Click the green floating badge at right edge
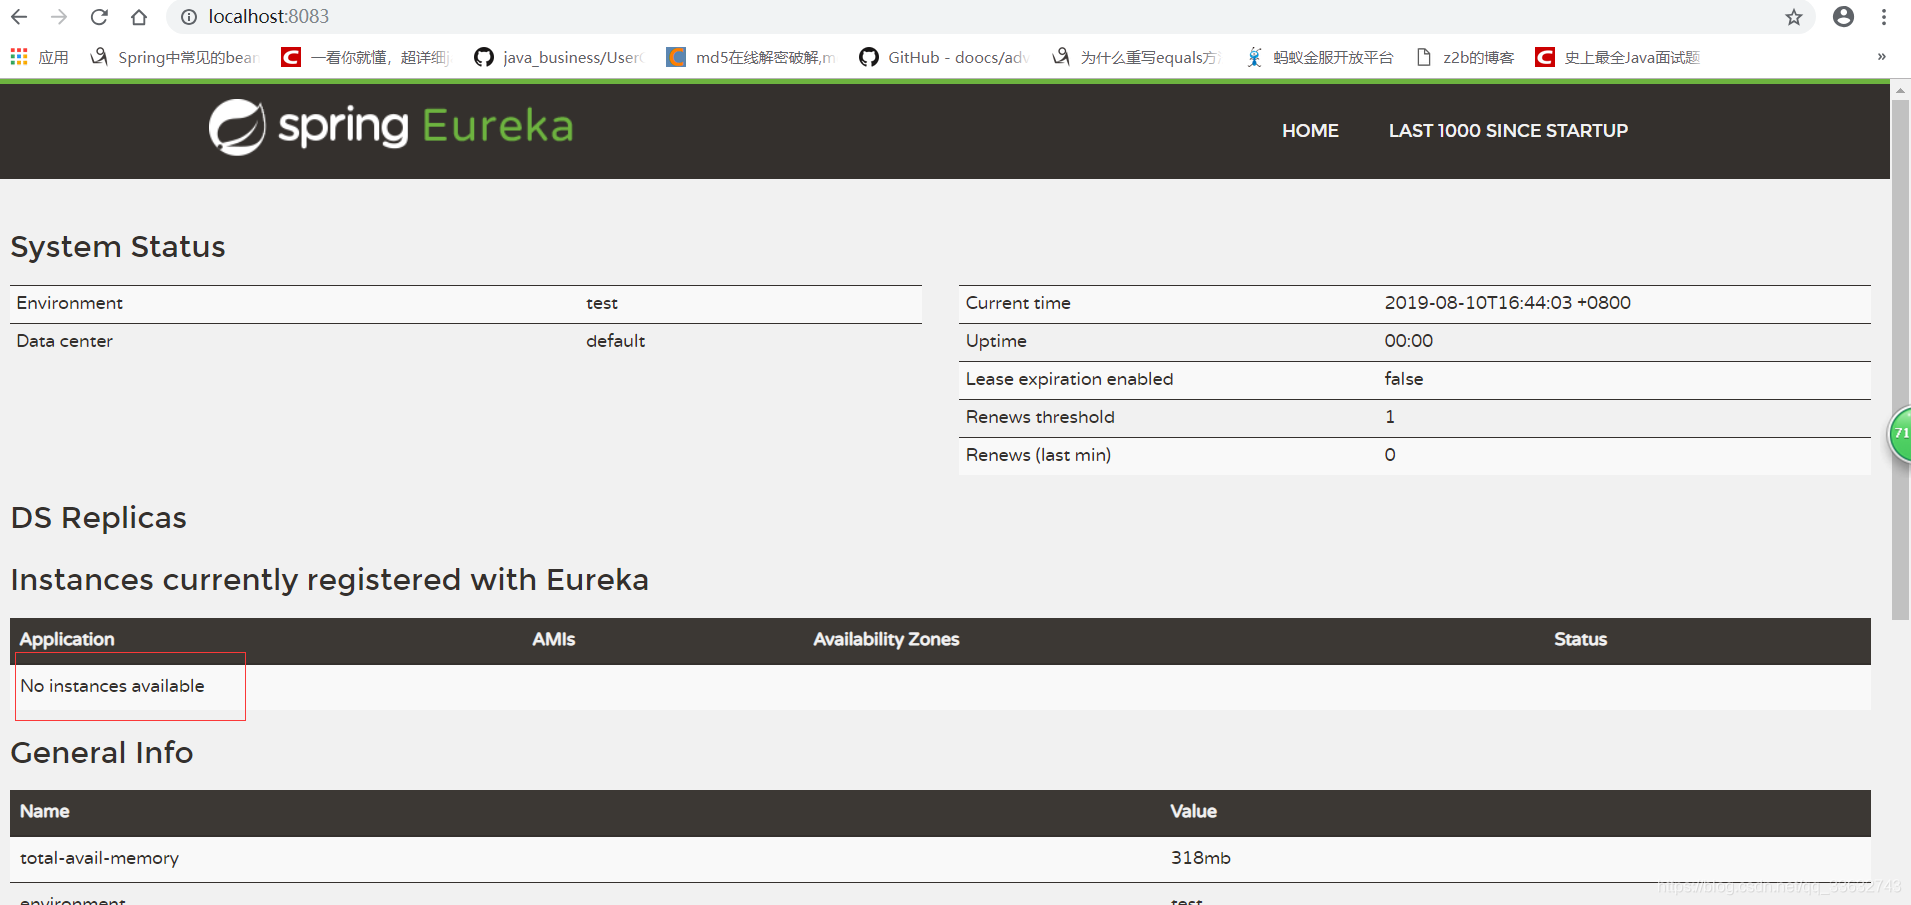The image size is (1911, 905). 1900,434
